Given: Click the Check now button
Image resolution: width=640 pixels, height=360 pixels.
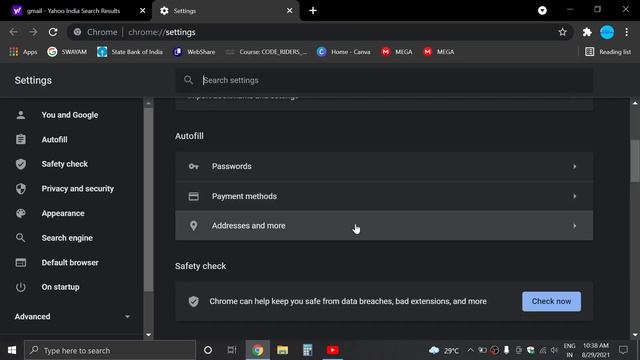Looking at the screenshot, I should [551, 301].
